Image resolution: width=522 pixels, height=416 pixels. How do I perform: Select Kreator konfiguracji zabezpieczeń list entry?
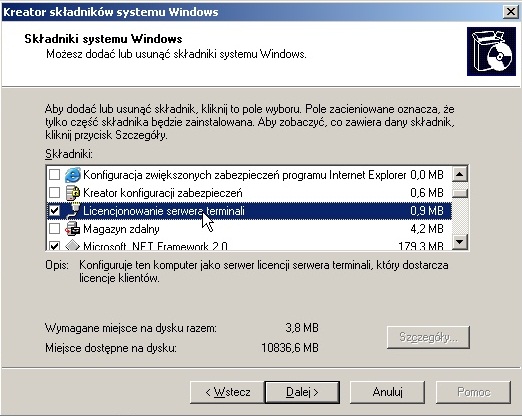pos(247,193)
